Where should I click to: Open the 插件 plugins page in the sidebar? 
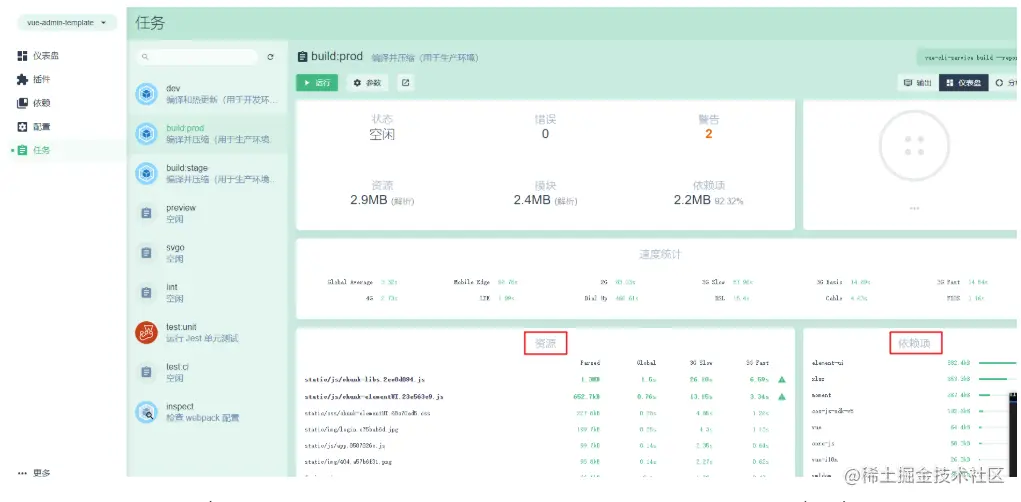pos(34,79)
